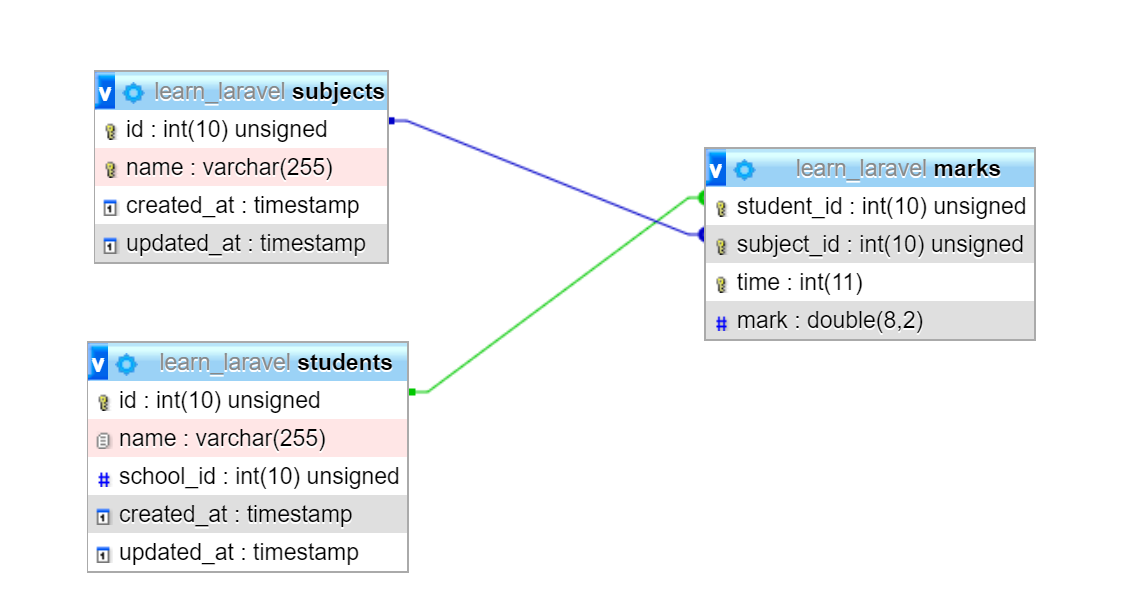Screen dimensions: 1130x606
Task: Select the learn_laravel students table title
Action: pyautogui.click(x=276, y=362)
